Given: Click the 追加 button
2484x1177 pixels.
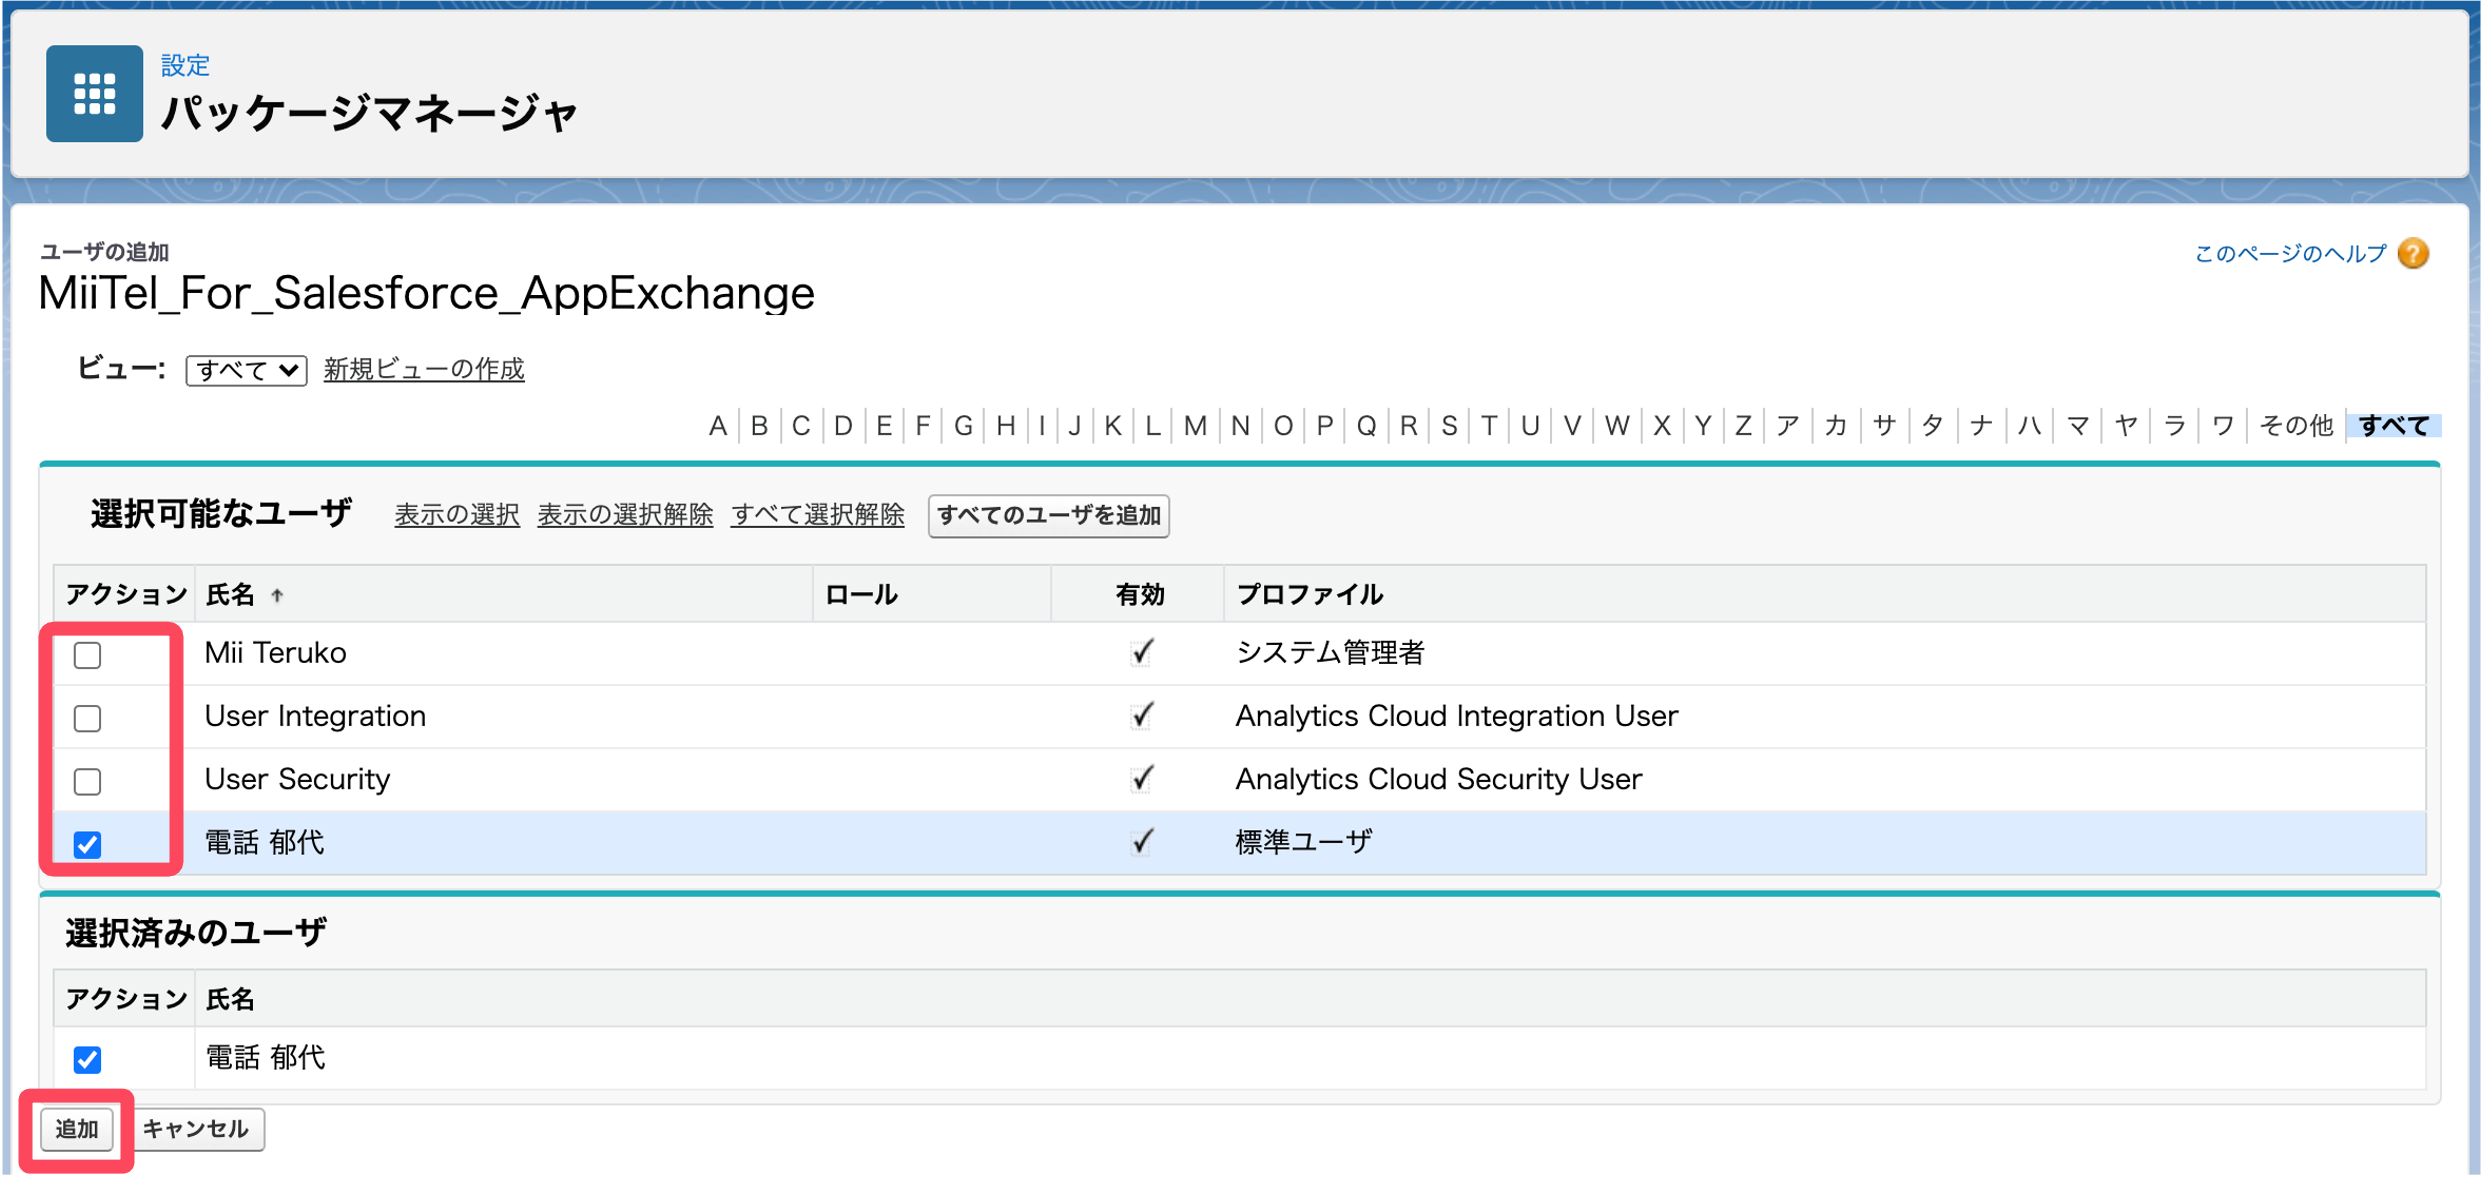Looking at the screenshot, I should pos(77,1130).
